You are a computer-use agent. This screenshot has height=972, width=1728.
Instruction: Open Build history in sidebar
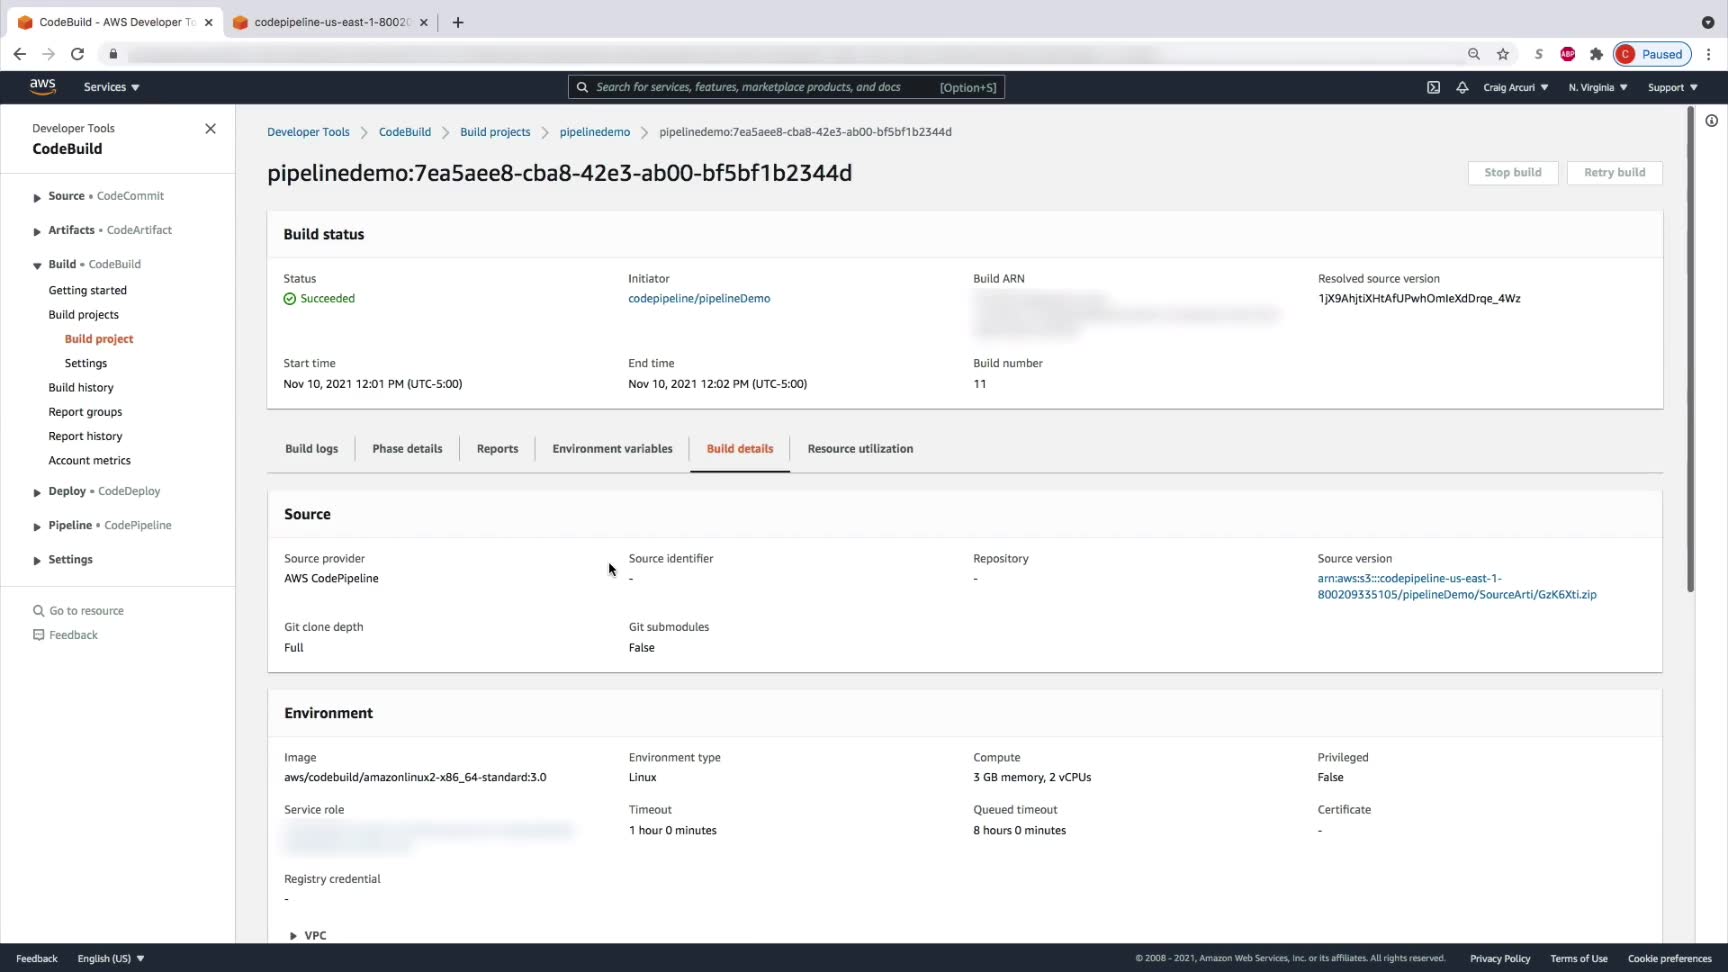pos(81,388)
